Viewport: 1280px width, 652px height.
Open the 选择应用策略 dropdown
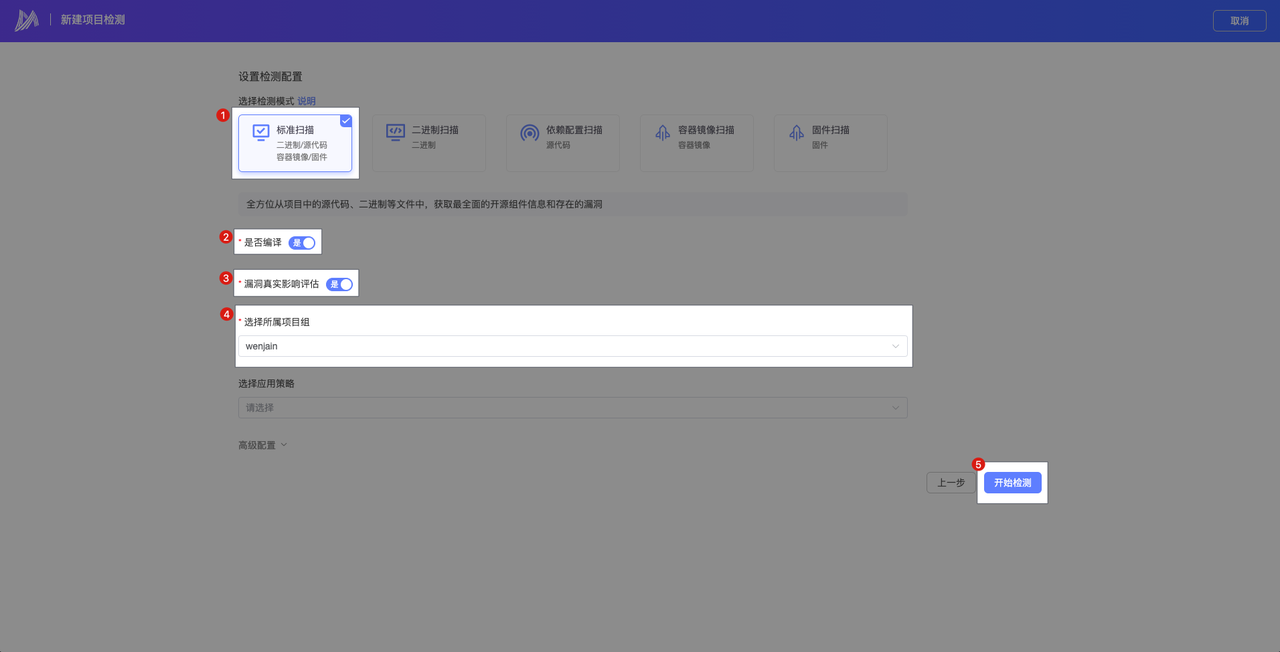(572, 408)
